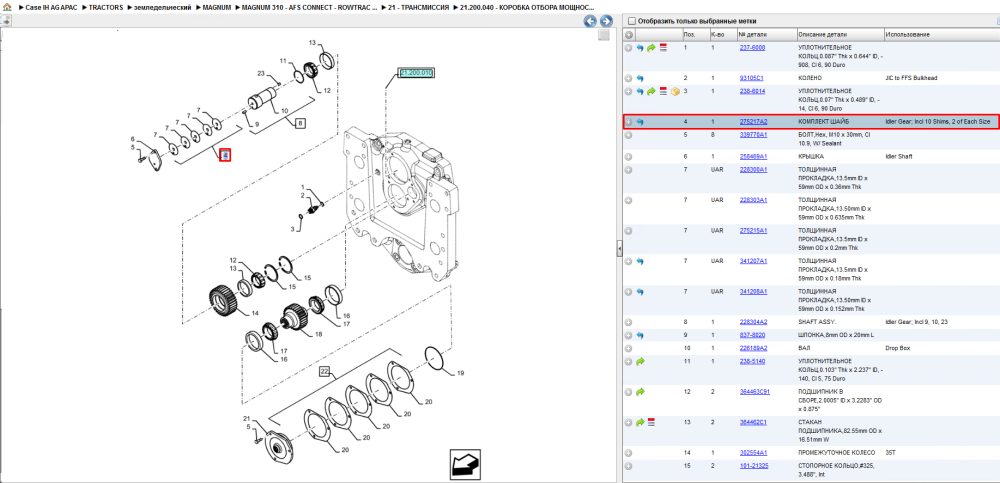This screenshot has height=483, width=1000.
Task: Click the export icon above the diagram
Action: (x=6, y=21)
